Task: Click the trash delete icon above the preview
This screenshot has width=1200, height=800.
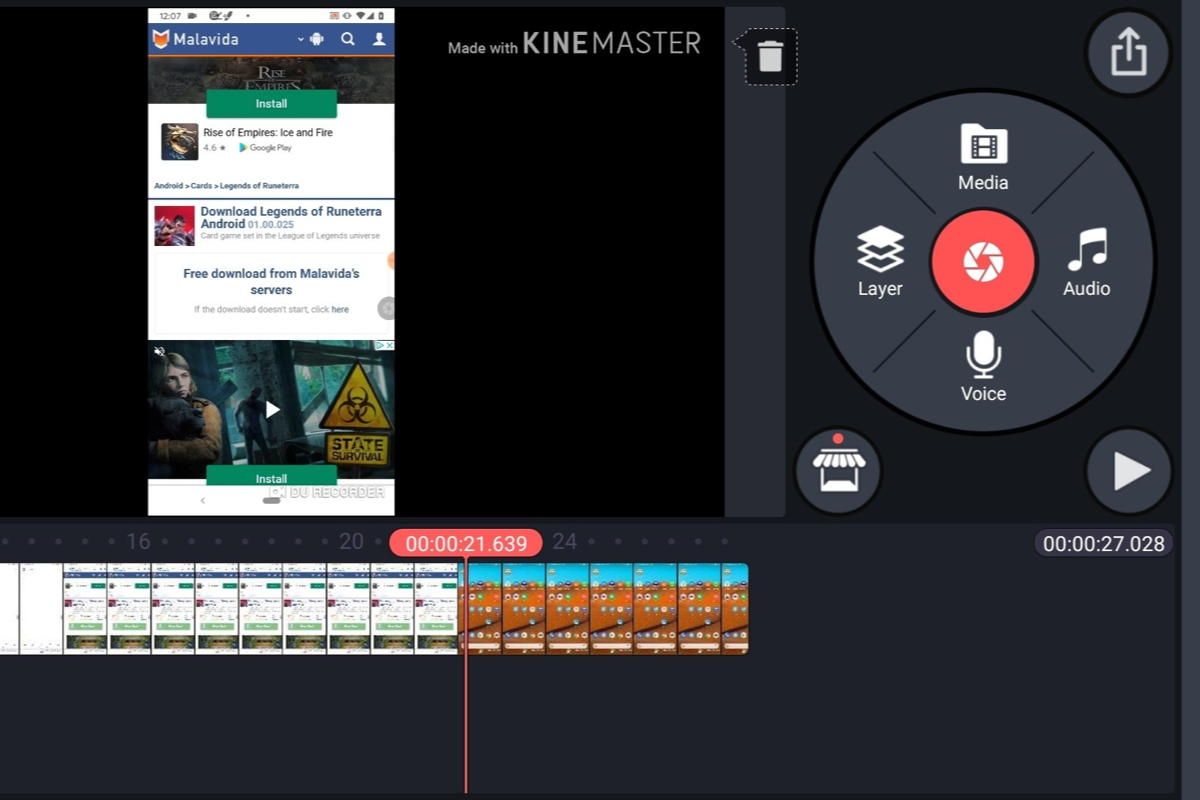Action: coord(768,57)
